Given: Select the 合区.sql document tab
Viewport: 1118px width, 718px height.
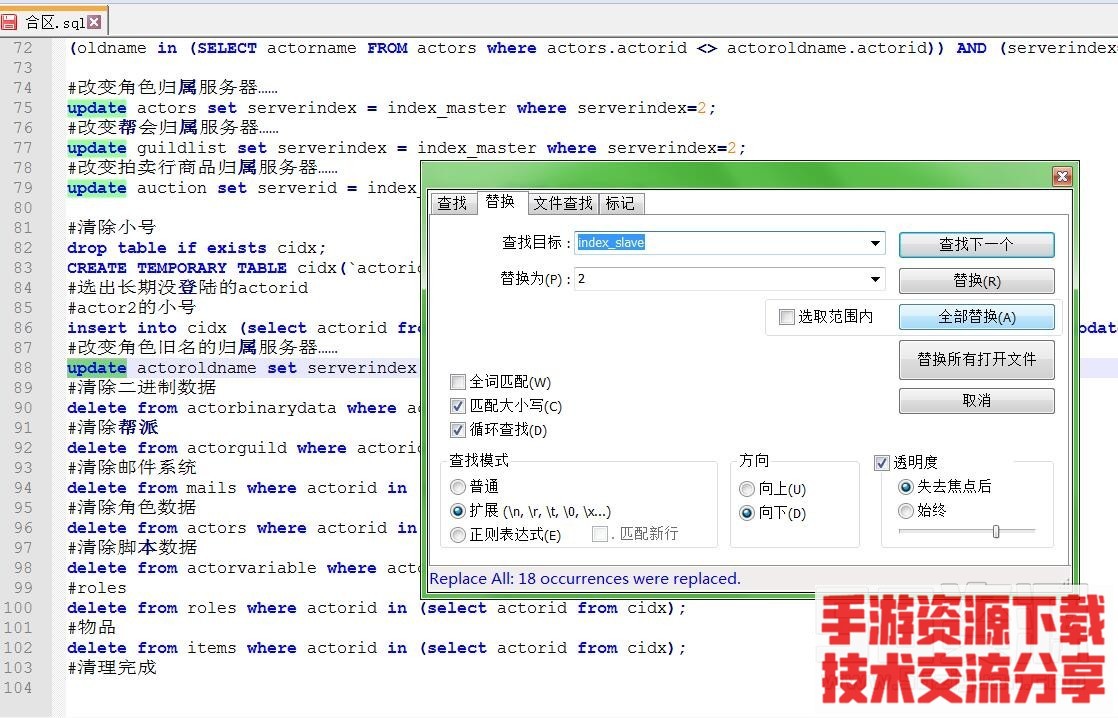Looking at the screenshot, I should pos(54,21).
